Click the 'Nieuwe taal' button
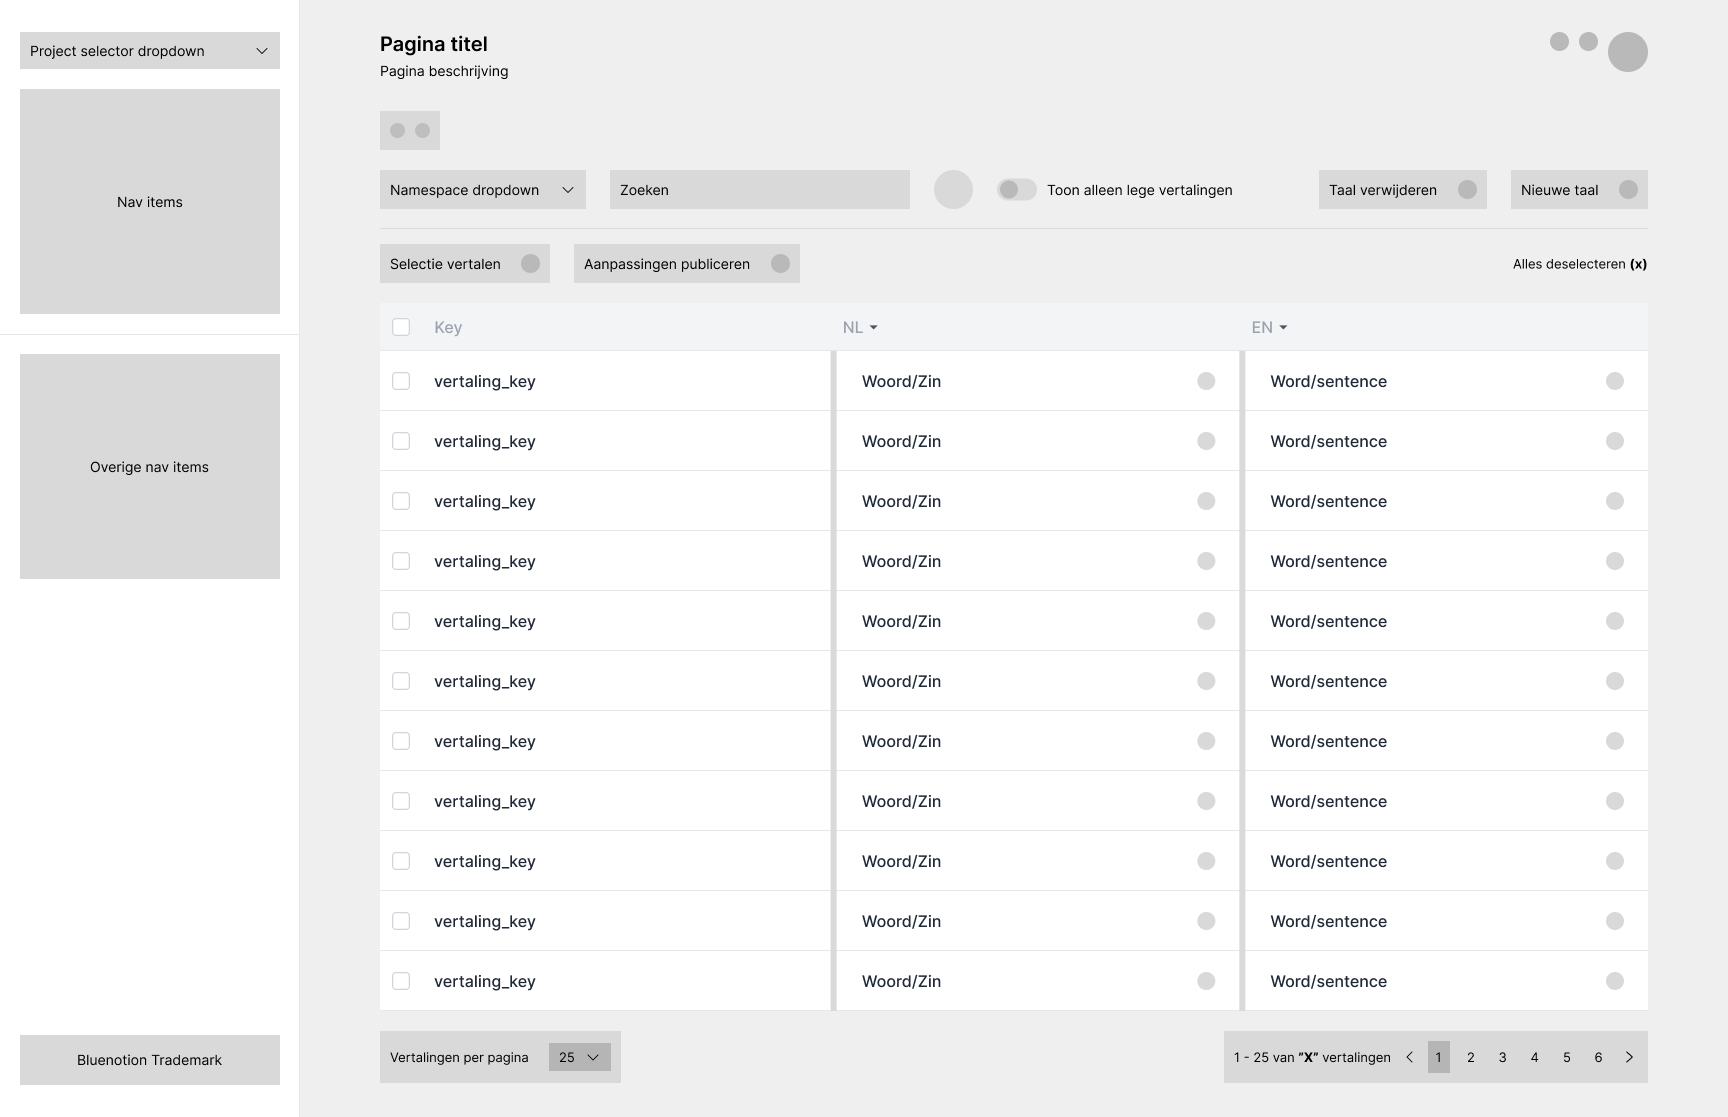This screenshot has width=1728, height=1117. (1578, 190)
